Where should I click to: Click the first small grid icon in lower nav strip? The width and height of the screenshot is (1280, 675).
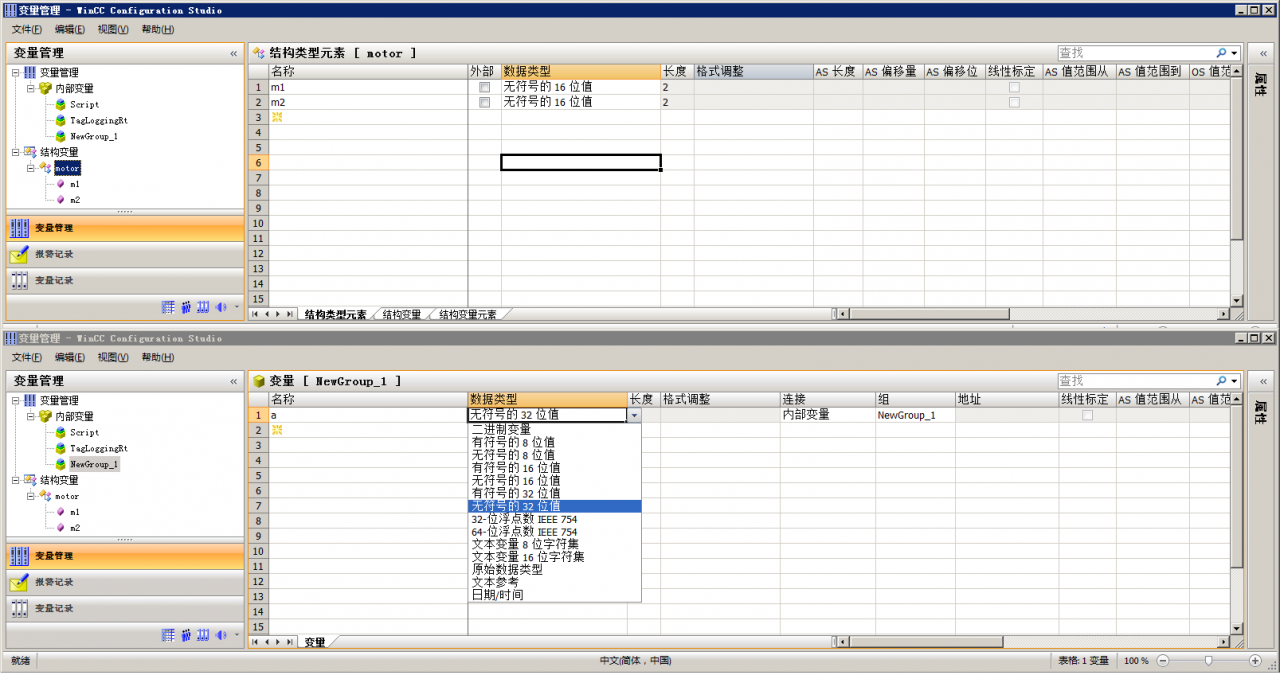pos(168,635)
